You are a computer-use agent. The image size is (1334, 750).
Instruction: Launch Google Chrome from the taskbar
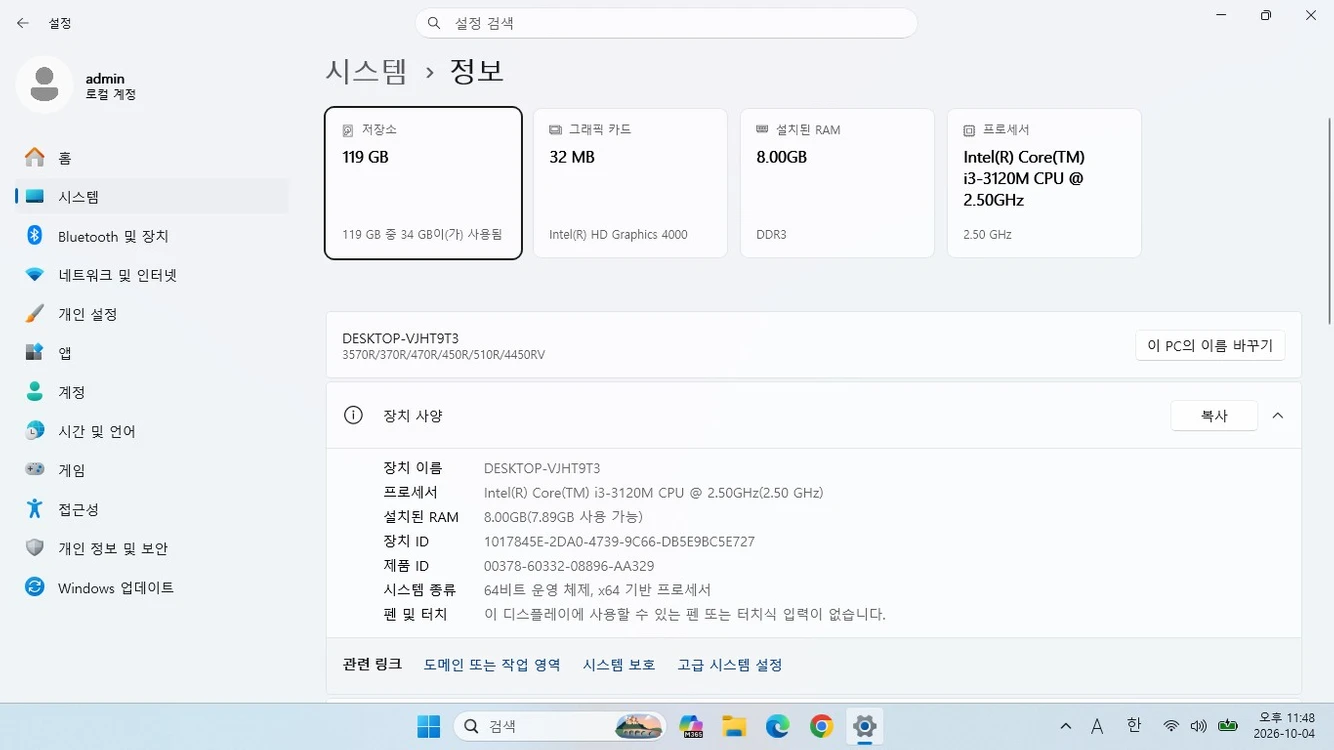[822, 726]
